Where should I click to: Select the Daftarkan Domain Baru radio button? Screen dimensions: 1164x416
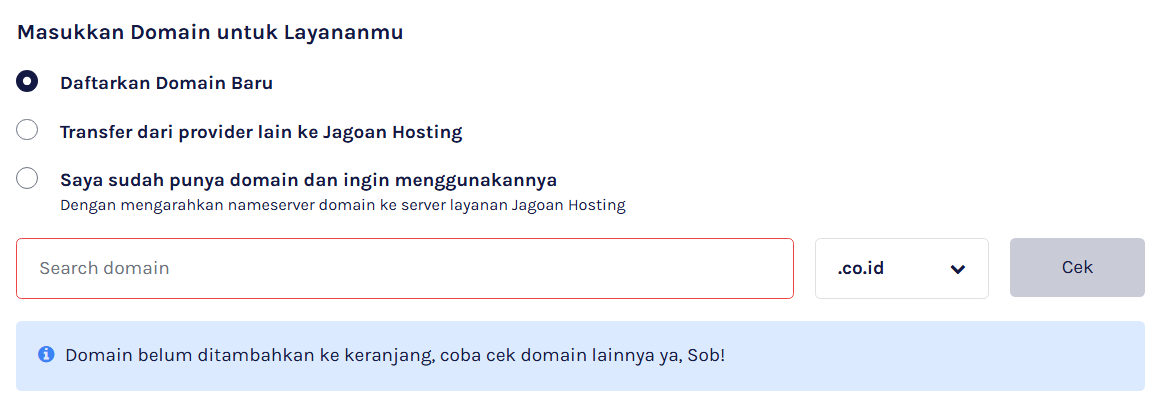pyautogui.click(x=27, y=82)
